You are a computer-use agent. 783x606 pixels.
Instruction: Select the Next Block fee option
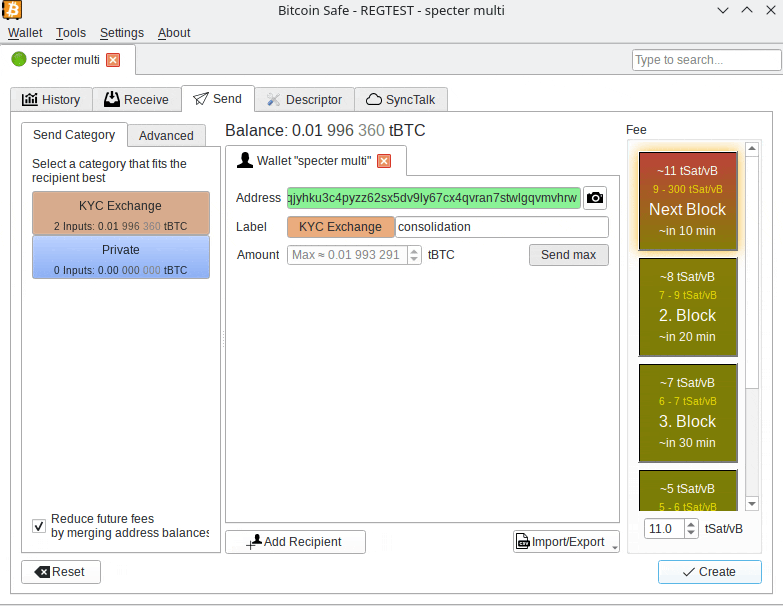pyautogui.click(x=688, y=201)
